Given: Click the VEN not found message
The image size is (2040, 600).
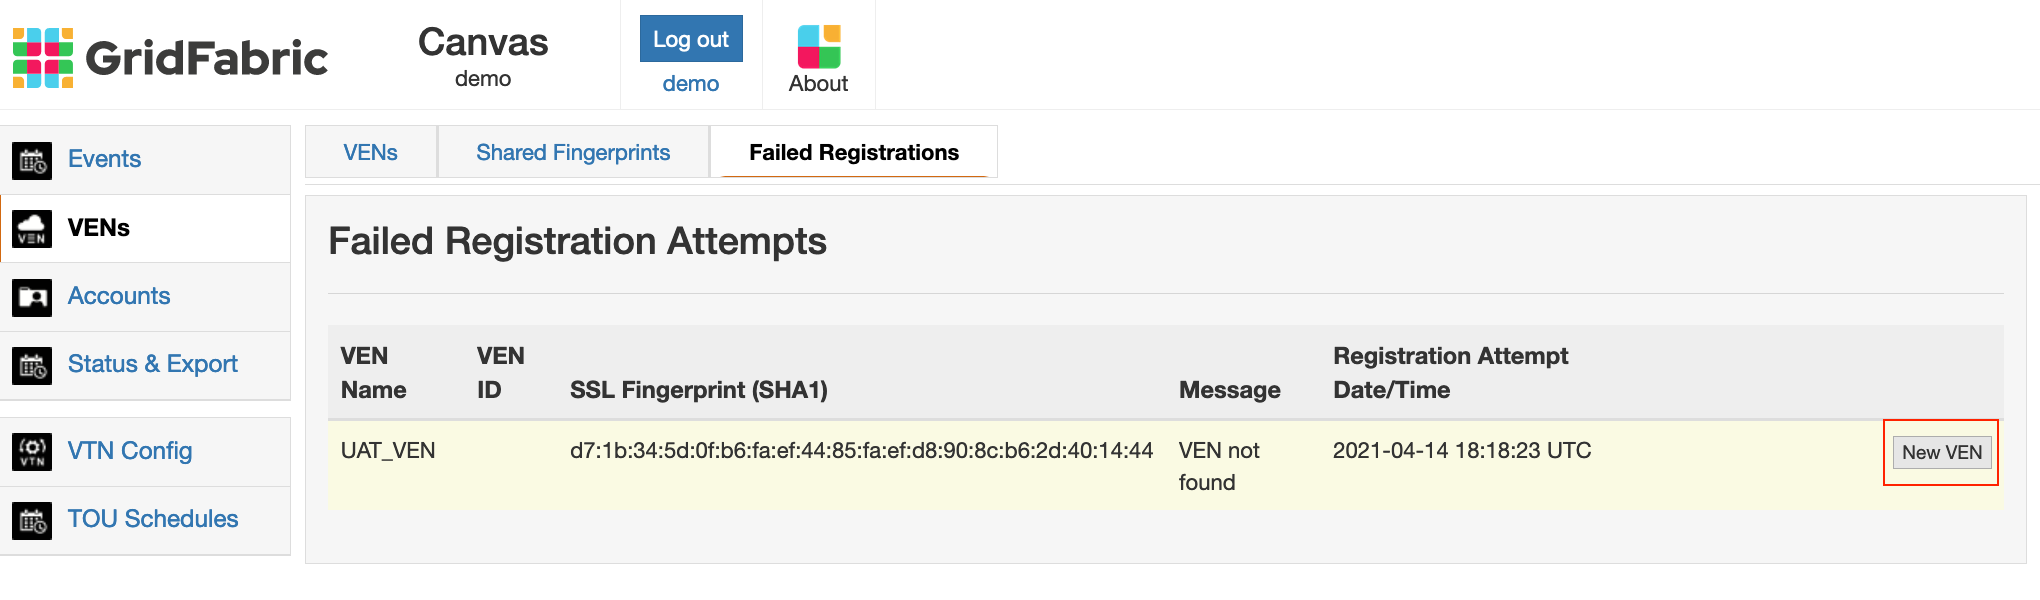Looking at the screenshot, I should [1221, 465].
